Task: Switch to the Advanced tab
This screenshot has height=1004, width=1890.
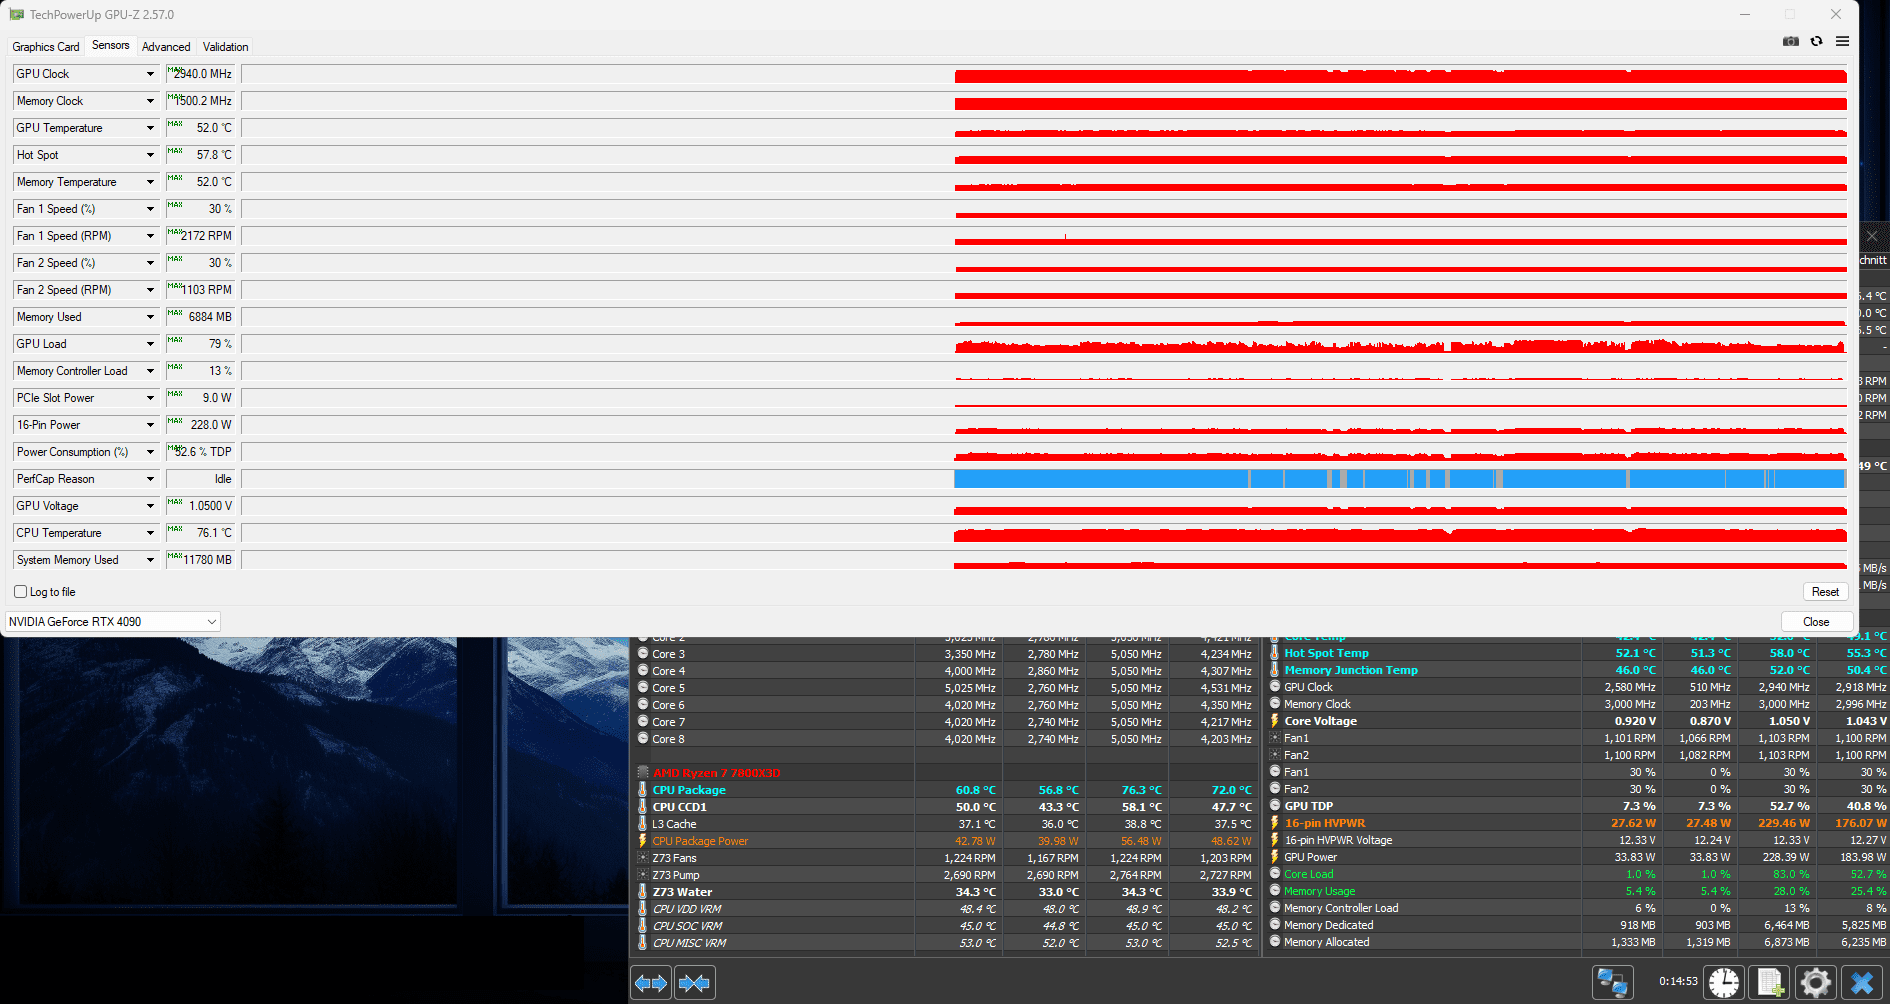Action: point(166,47)
